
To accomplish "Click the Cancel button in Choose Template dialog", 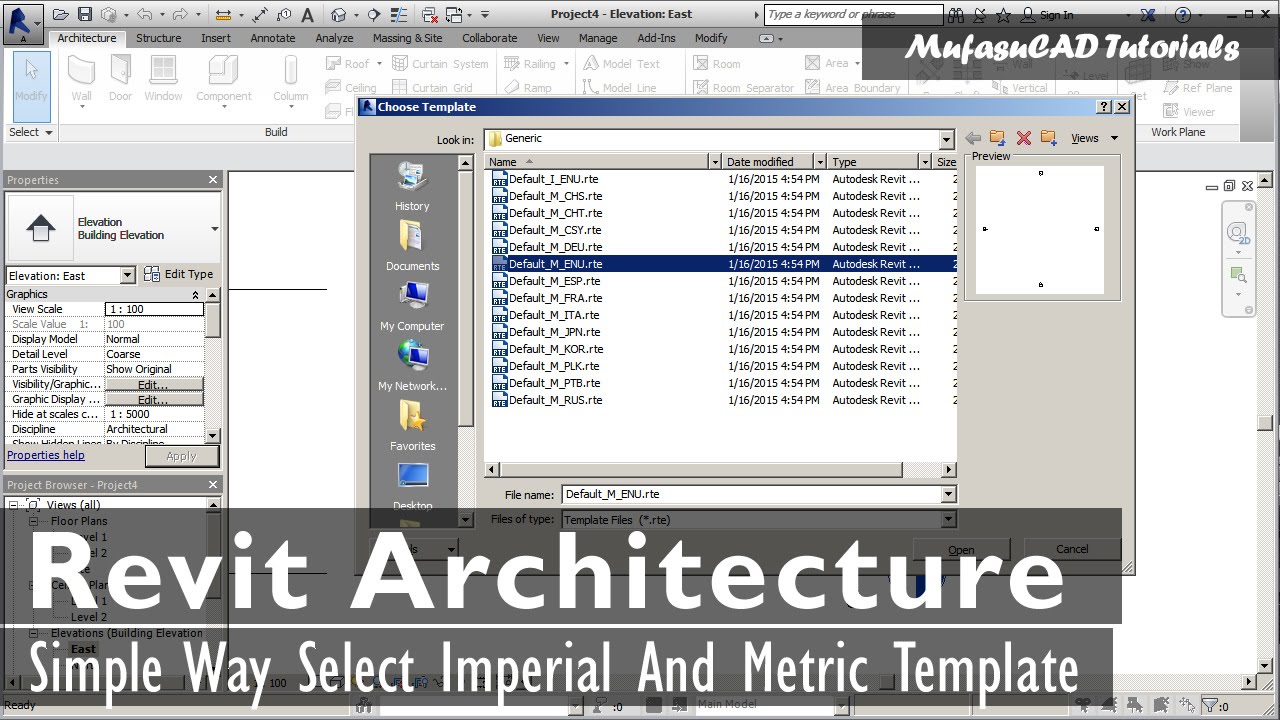I will (1072, 549).
